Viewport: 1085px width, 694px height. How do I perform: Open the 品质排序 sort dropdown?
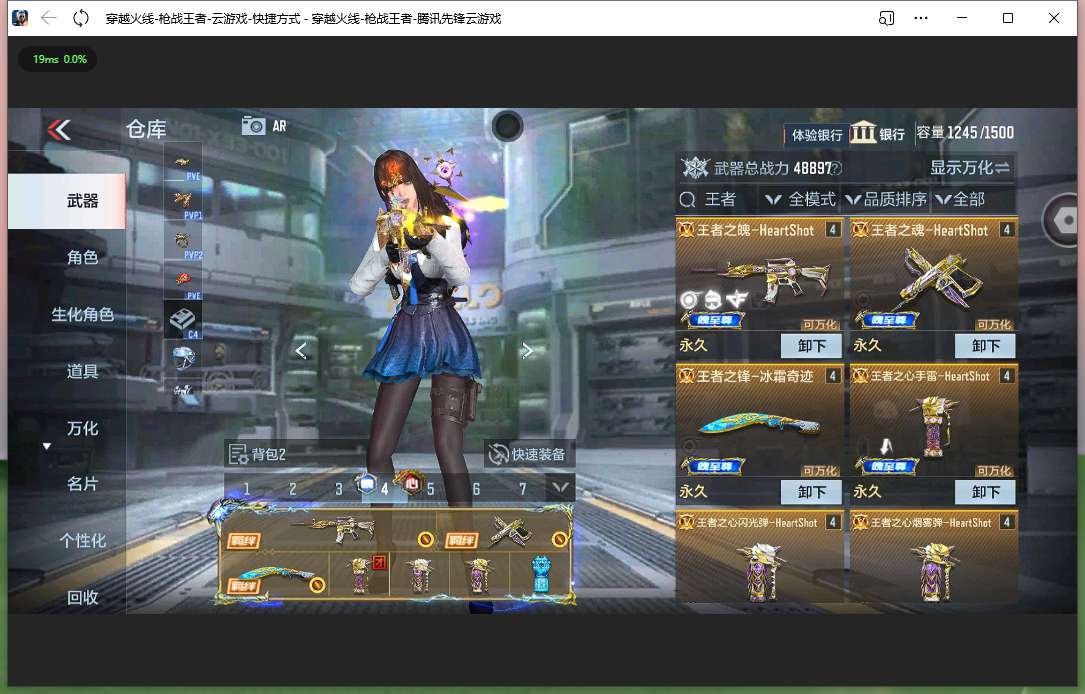coord(886,200)
